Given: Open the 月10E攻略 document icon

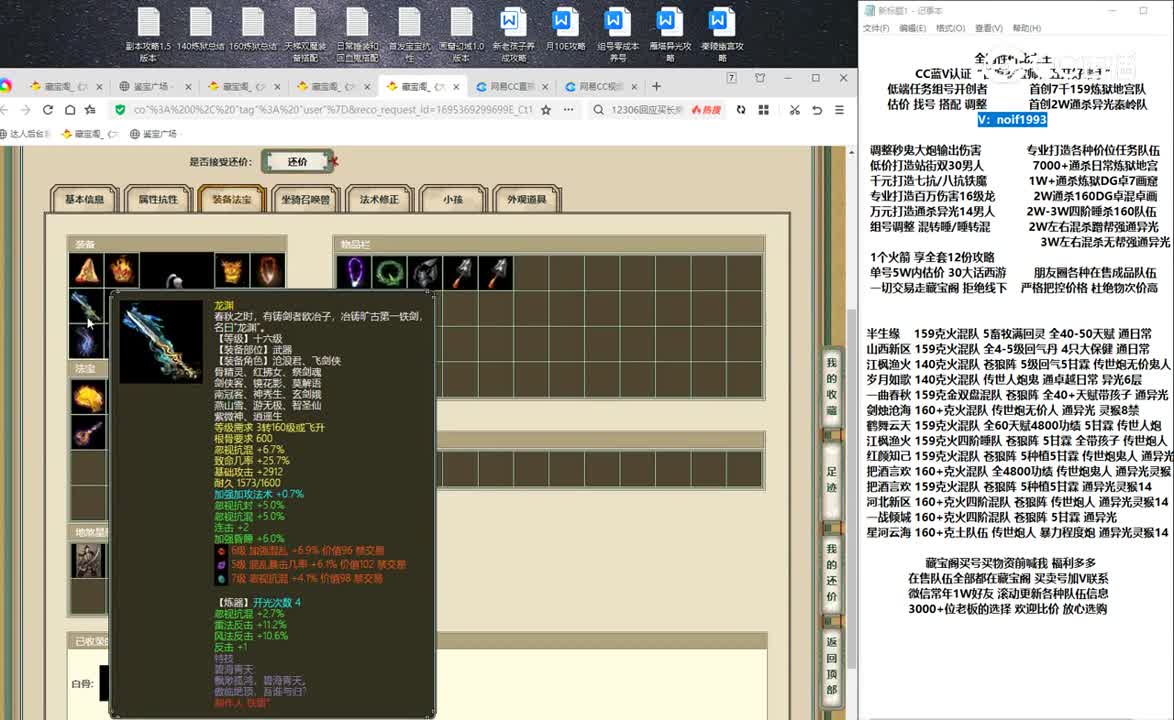Looking at the screenshot, I should pyautogui.click(x=565, y=30).
